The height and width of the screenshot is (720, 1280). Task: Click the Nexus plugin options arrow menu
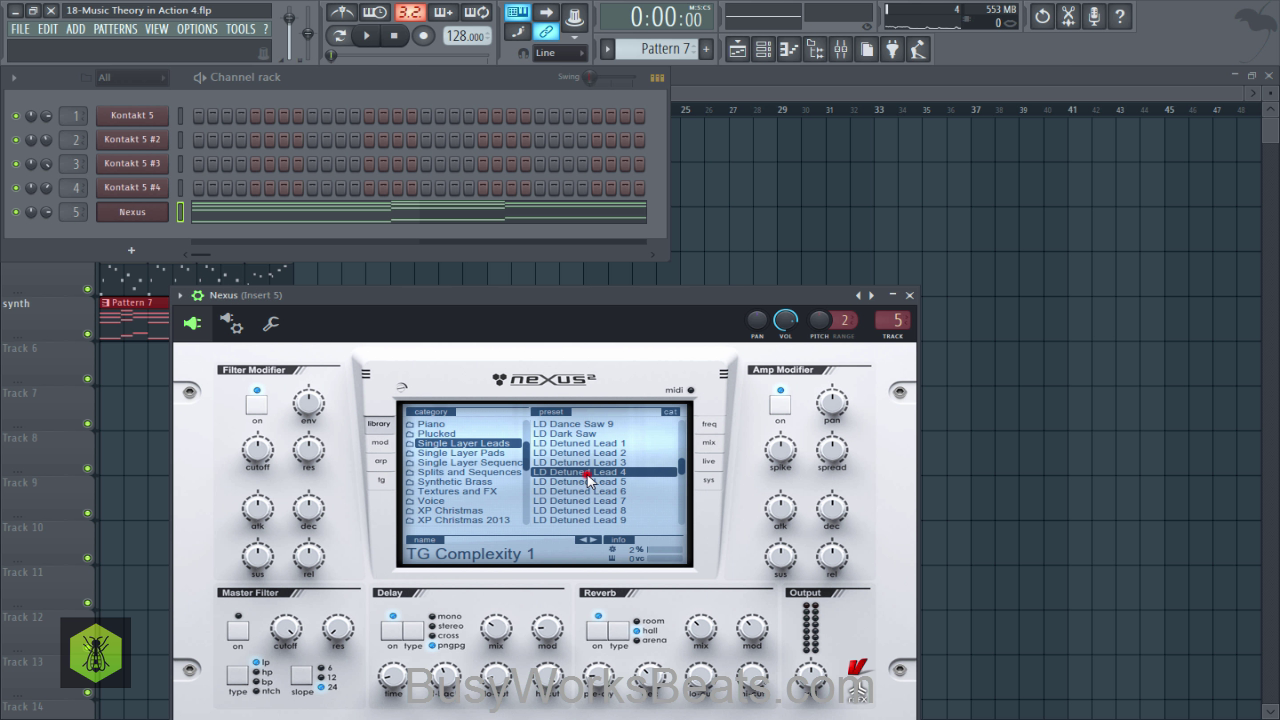(x=182, y=296)
